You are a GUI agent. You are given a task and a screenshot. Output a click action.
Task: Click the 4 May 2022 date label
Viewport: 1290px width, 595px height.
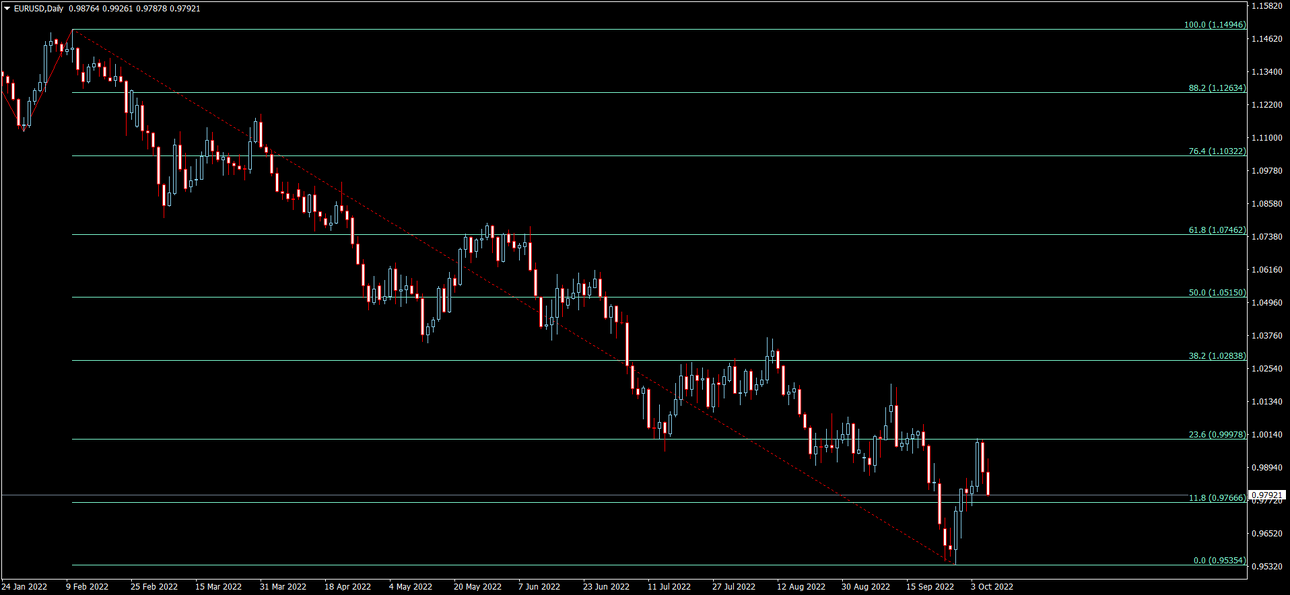coord(410,587)
